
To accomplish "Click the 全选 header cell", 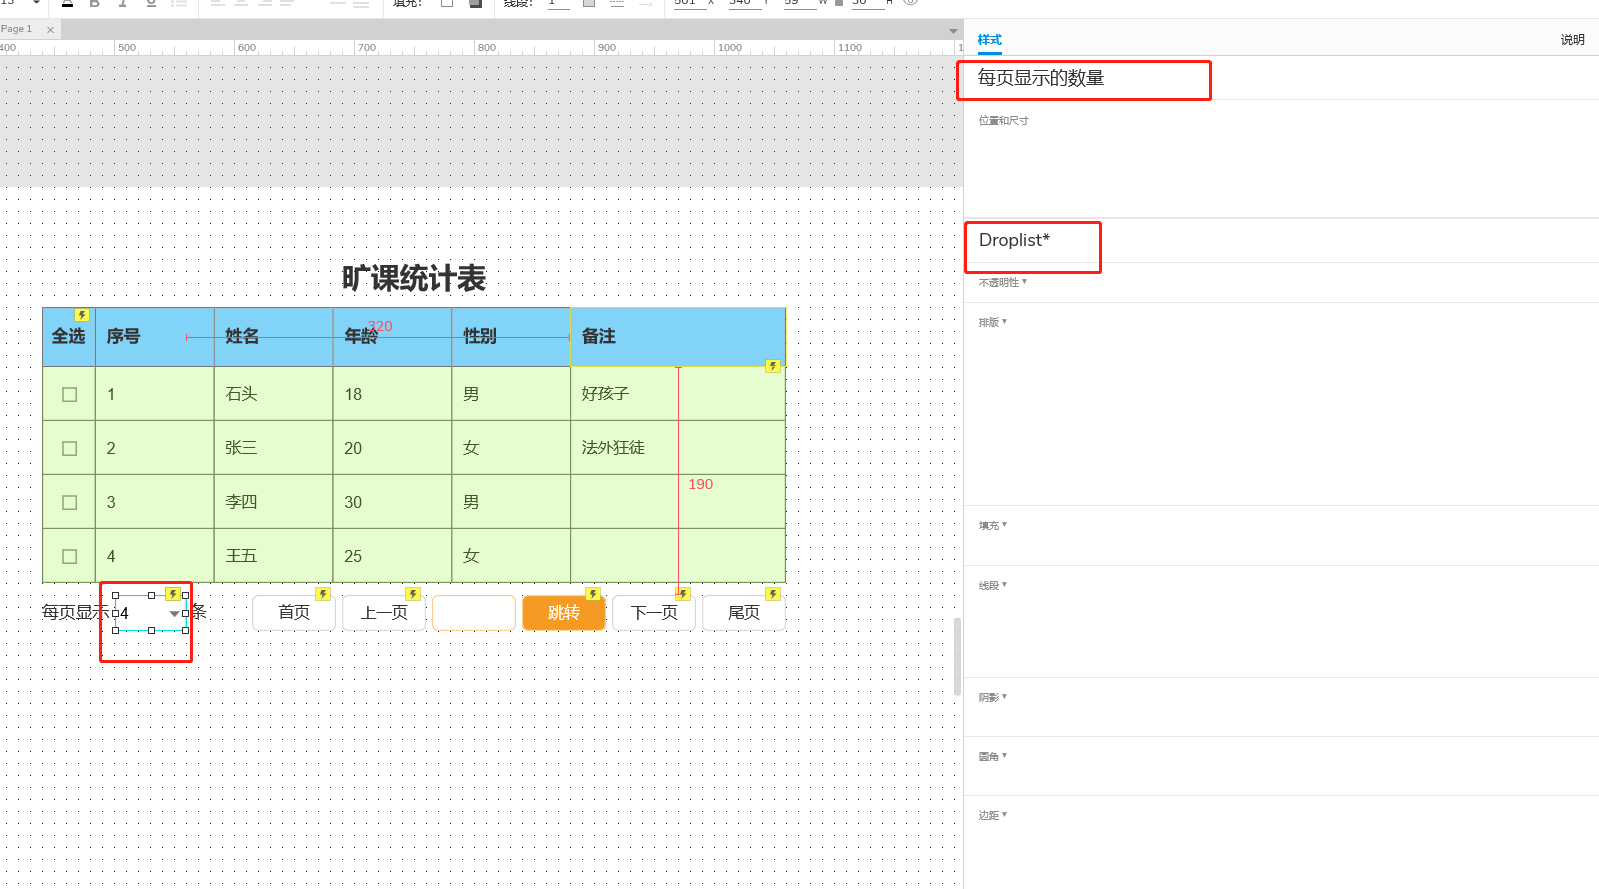I will point(69,337).
